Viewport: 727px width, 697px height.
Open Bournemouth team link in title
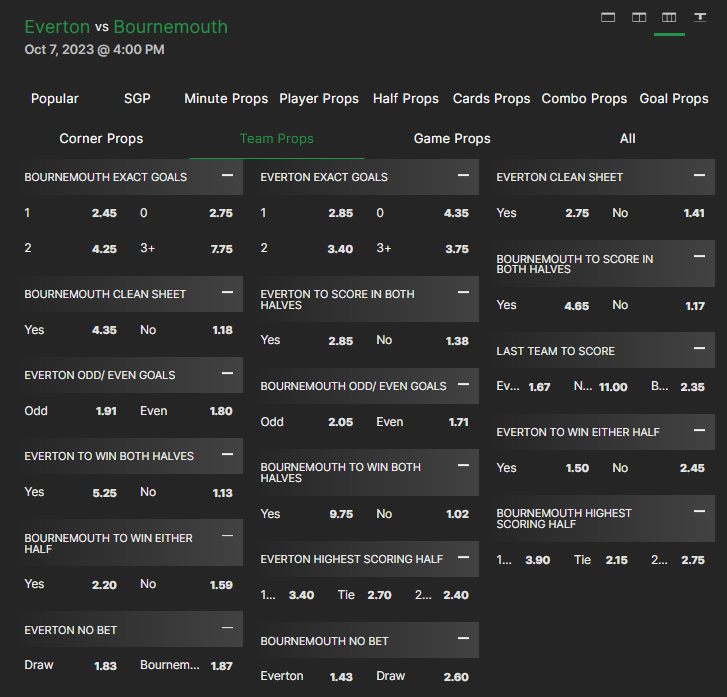coord(171,27)
